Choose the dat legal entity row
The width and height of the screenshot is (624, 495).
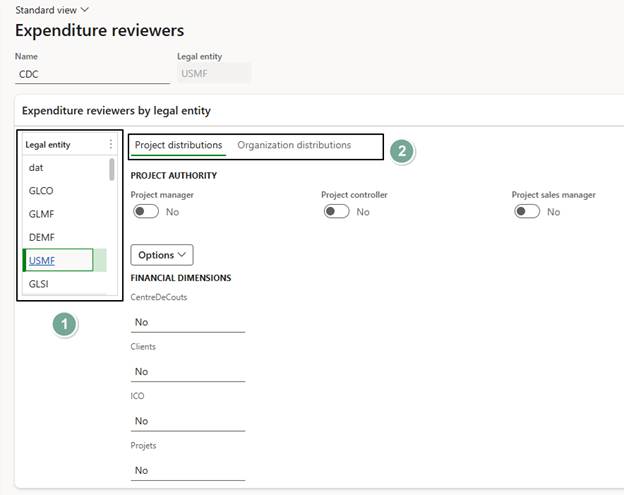[36, 168]
